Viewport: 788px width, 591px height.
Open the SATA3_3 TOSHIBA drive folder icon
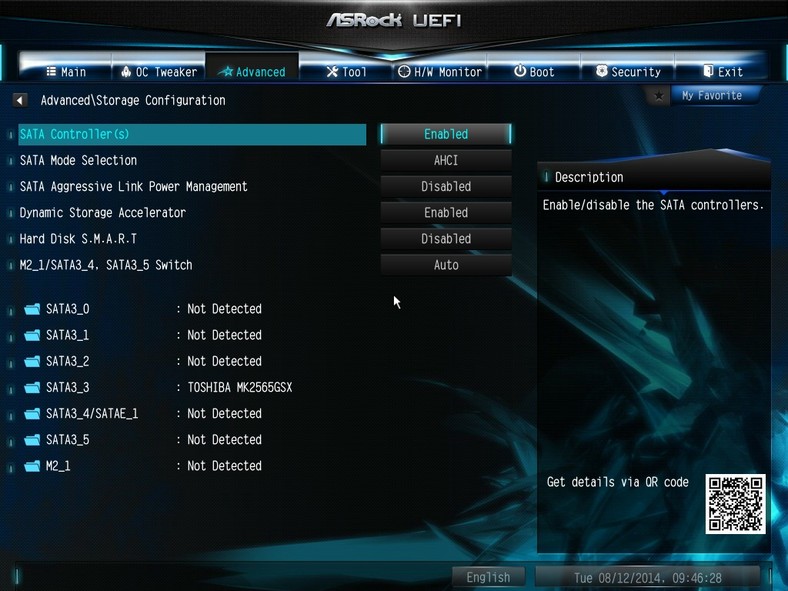pos(32,387)
